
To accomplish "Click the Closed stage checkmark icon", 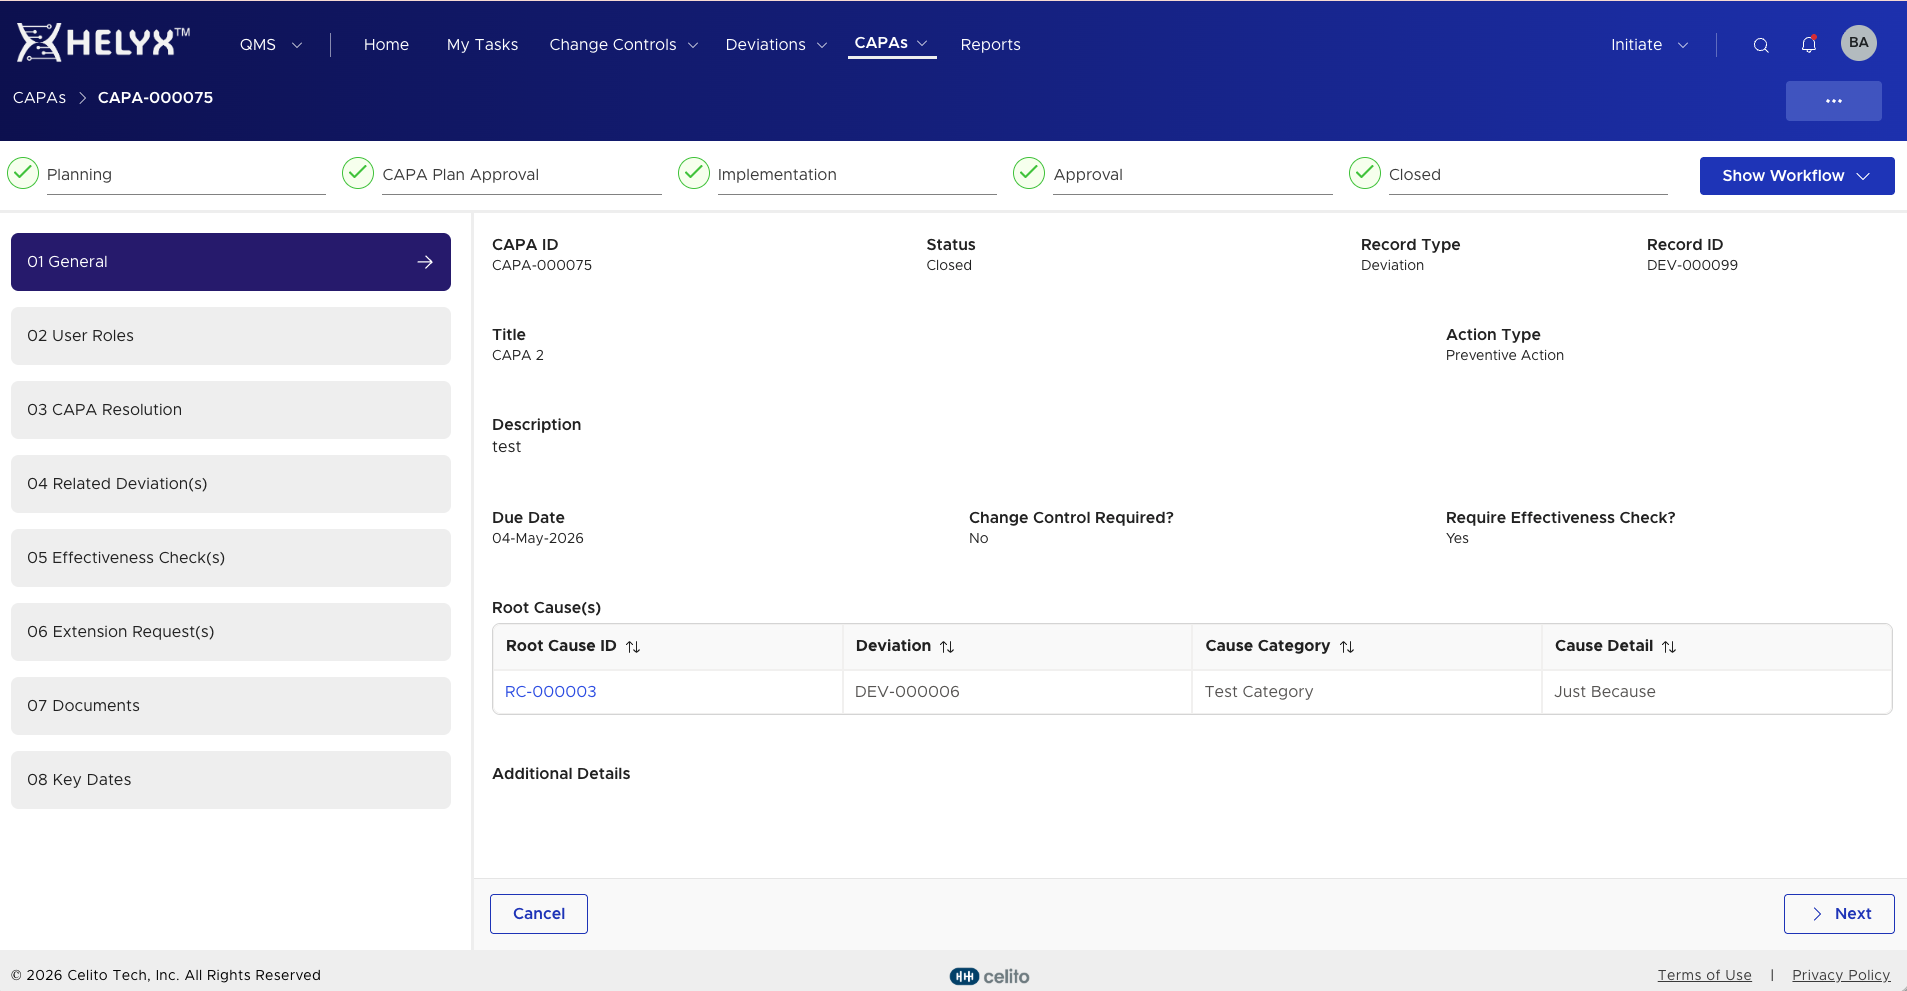I will (x=1365, y=173).
